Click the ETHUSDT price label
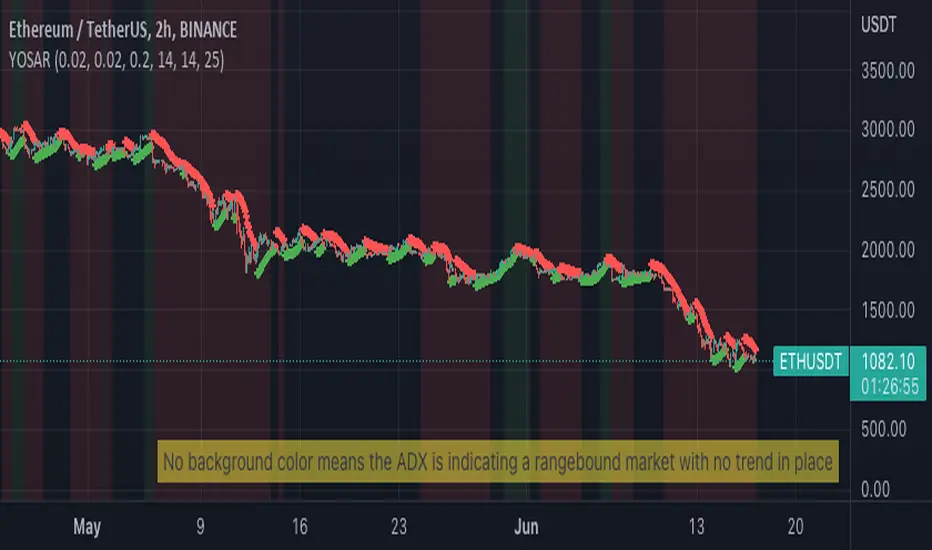The image size is (932, 550). (810, 362)
